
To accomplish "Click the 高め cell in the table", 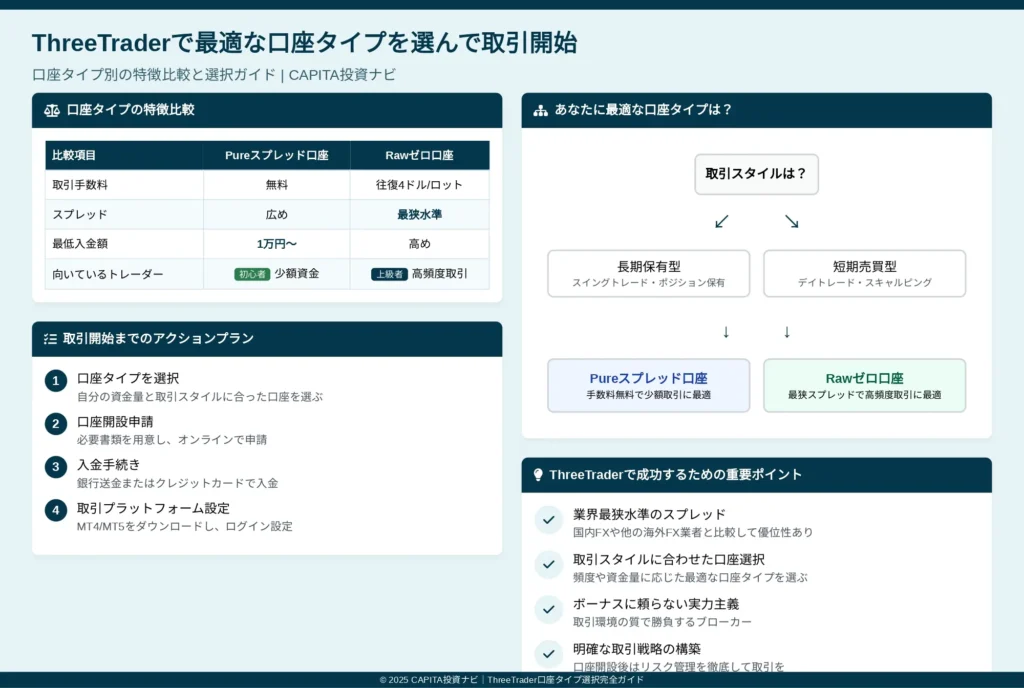I will (420, 243).
